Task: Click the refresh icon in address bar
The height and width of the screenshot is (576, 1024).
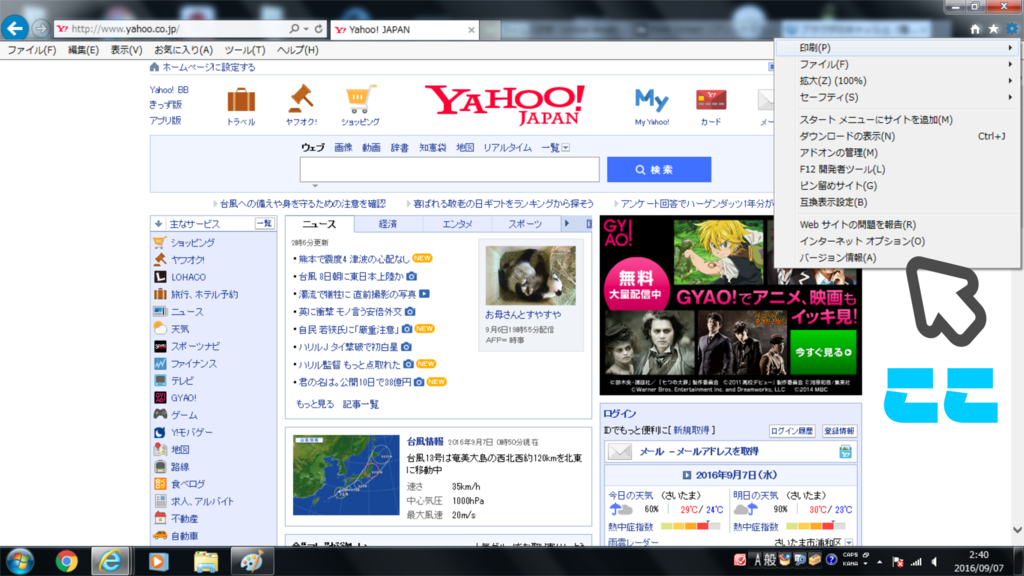Action: pos(319,29)
